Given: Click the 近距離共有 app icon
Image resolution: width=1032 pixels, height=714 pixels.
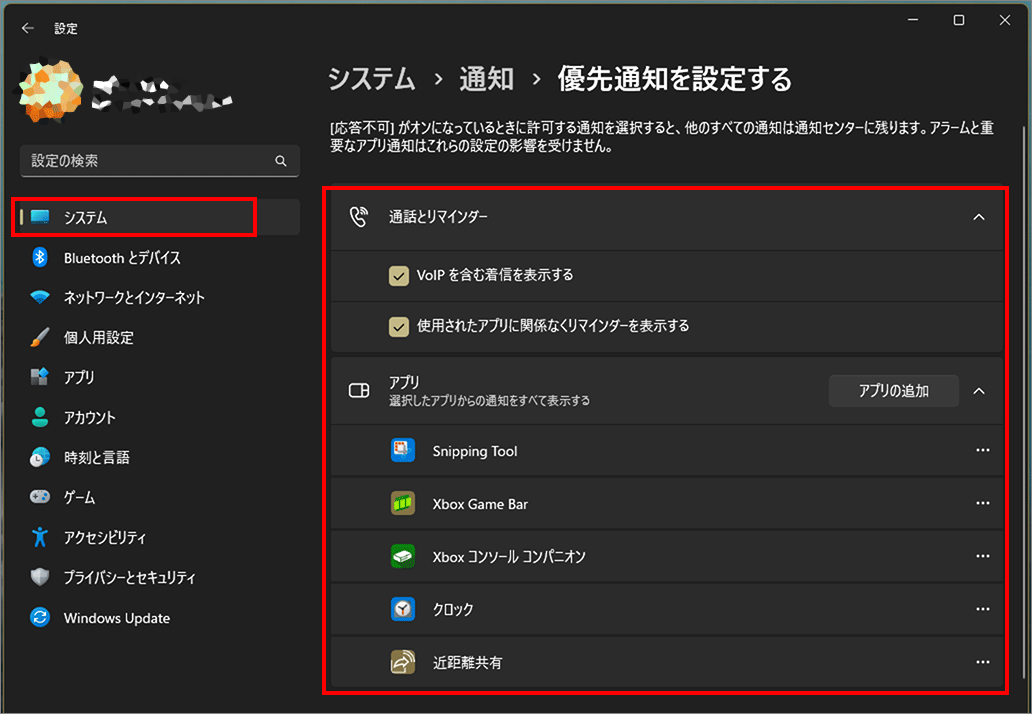Looking at the screenshot, I should point(403,662).
